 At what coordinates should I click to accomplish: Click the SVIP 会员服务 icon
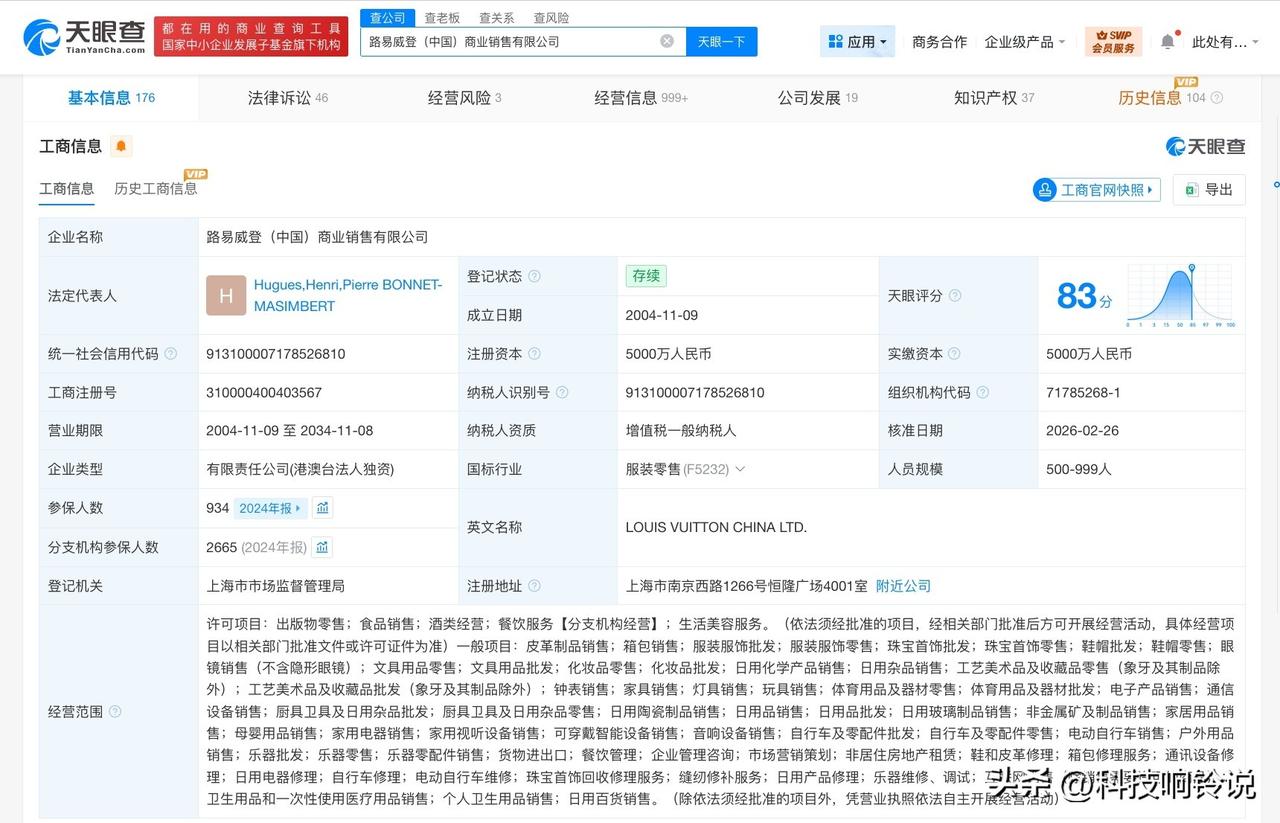(1113, 41)
